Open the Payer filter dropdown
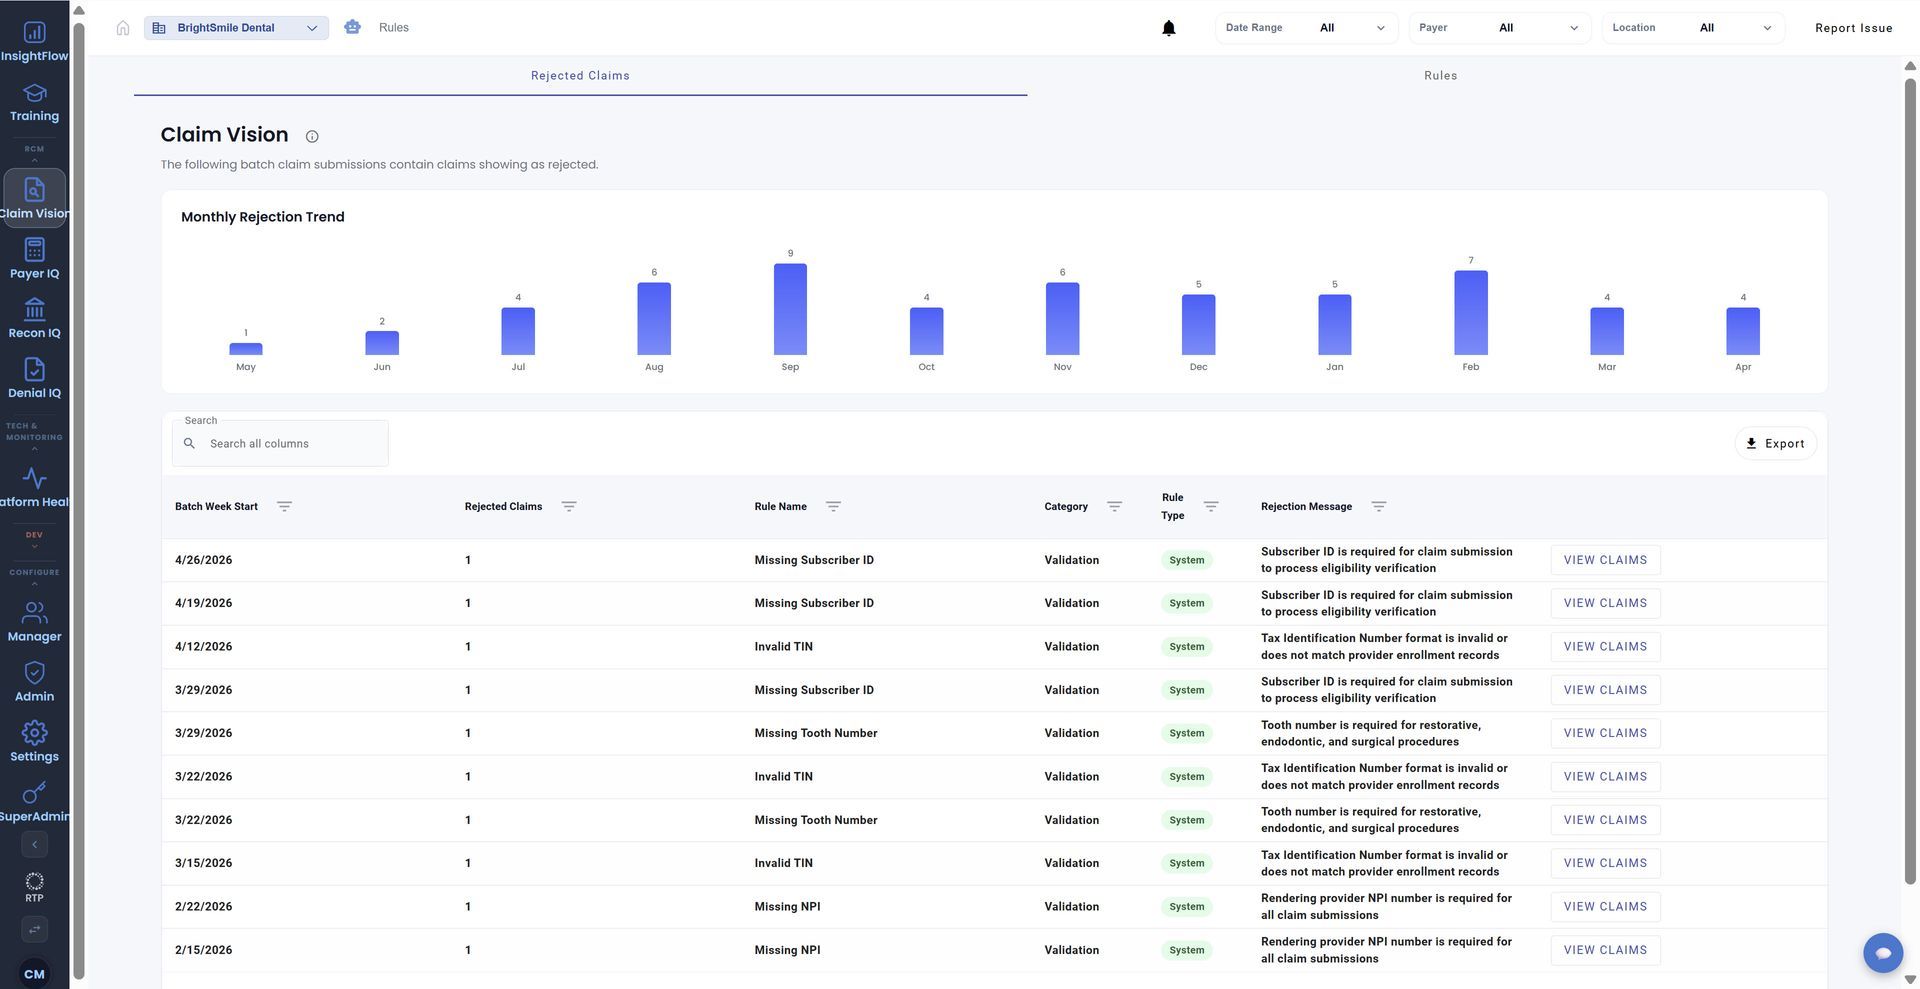 pyautogui.click(x=1499, y=28)
